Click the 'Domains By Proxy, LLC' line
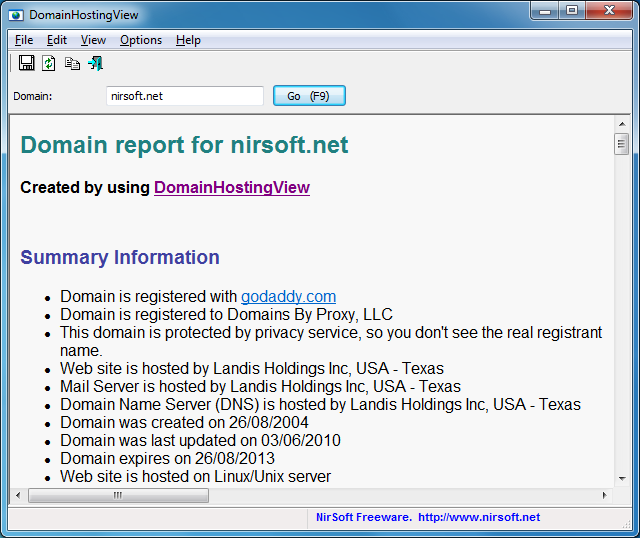This screenshot has height=538, width=640. pyautogui.click(x=227, y=314)
